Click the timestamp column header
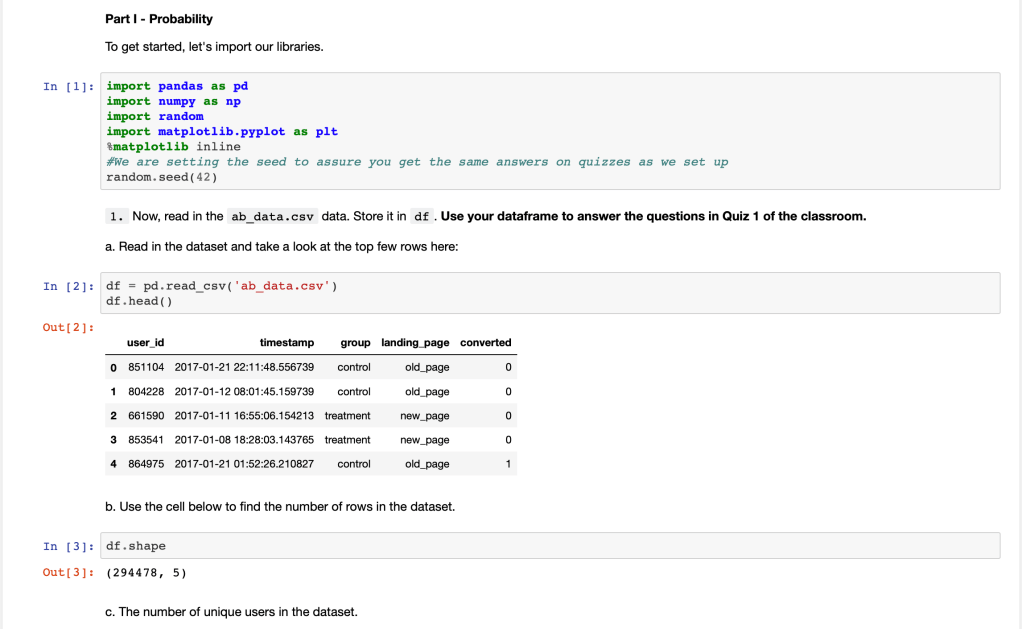The height and width of the screenshot is (629, 1022). pos(286,343)
